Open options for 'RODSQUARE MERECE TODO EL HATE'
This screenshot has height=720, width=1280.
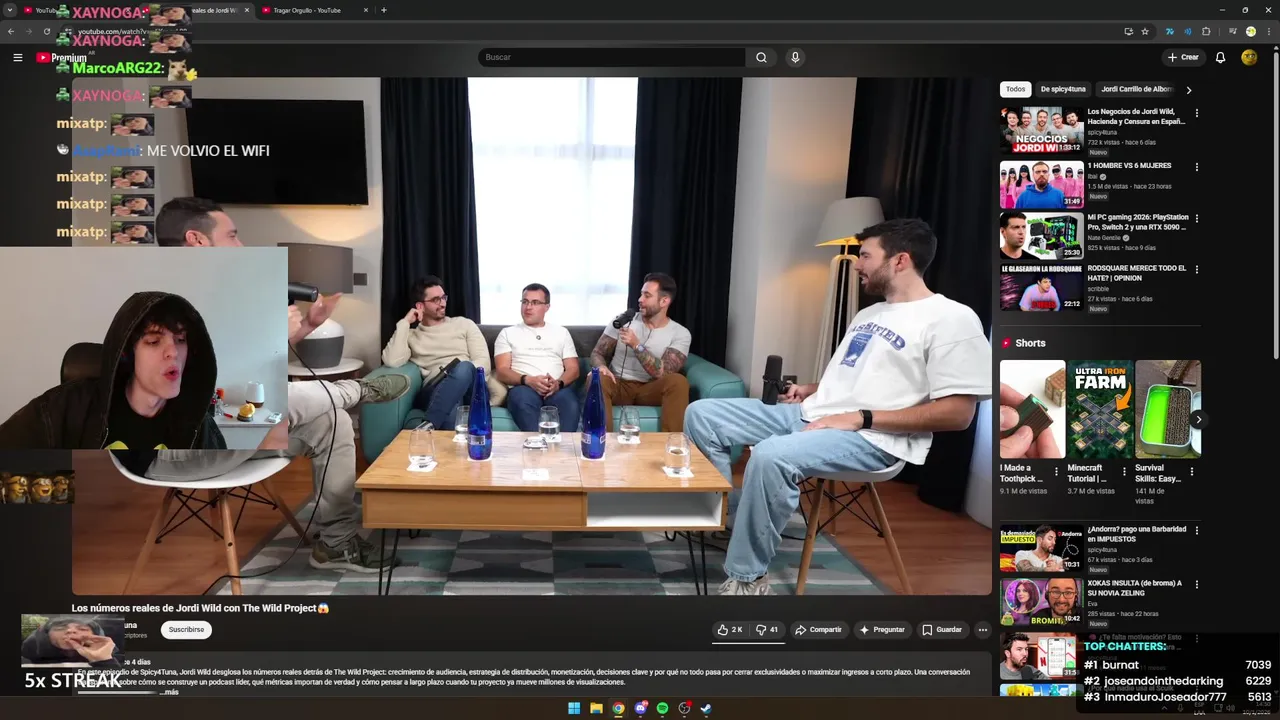pos(1196,270)
